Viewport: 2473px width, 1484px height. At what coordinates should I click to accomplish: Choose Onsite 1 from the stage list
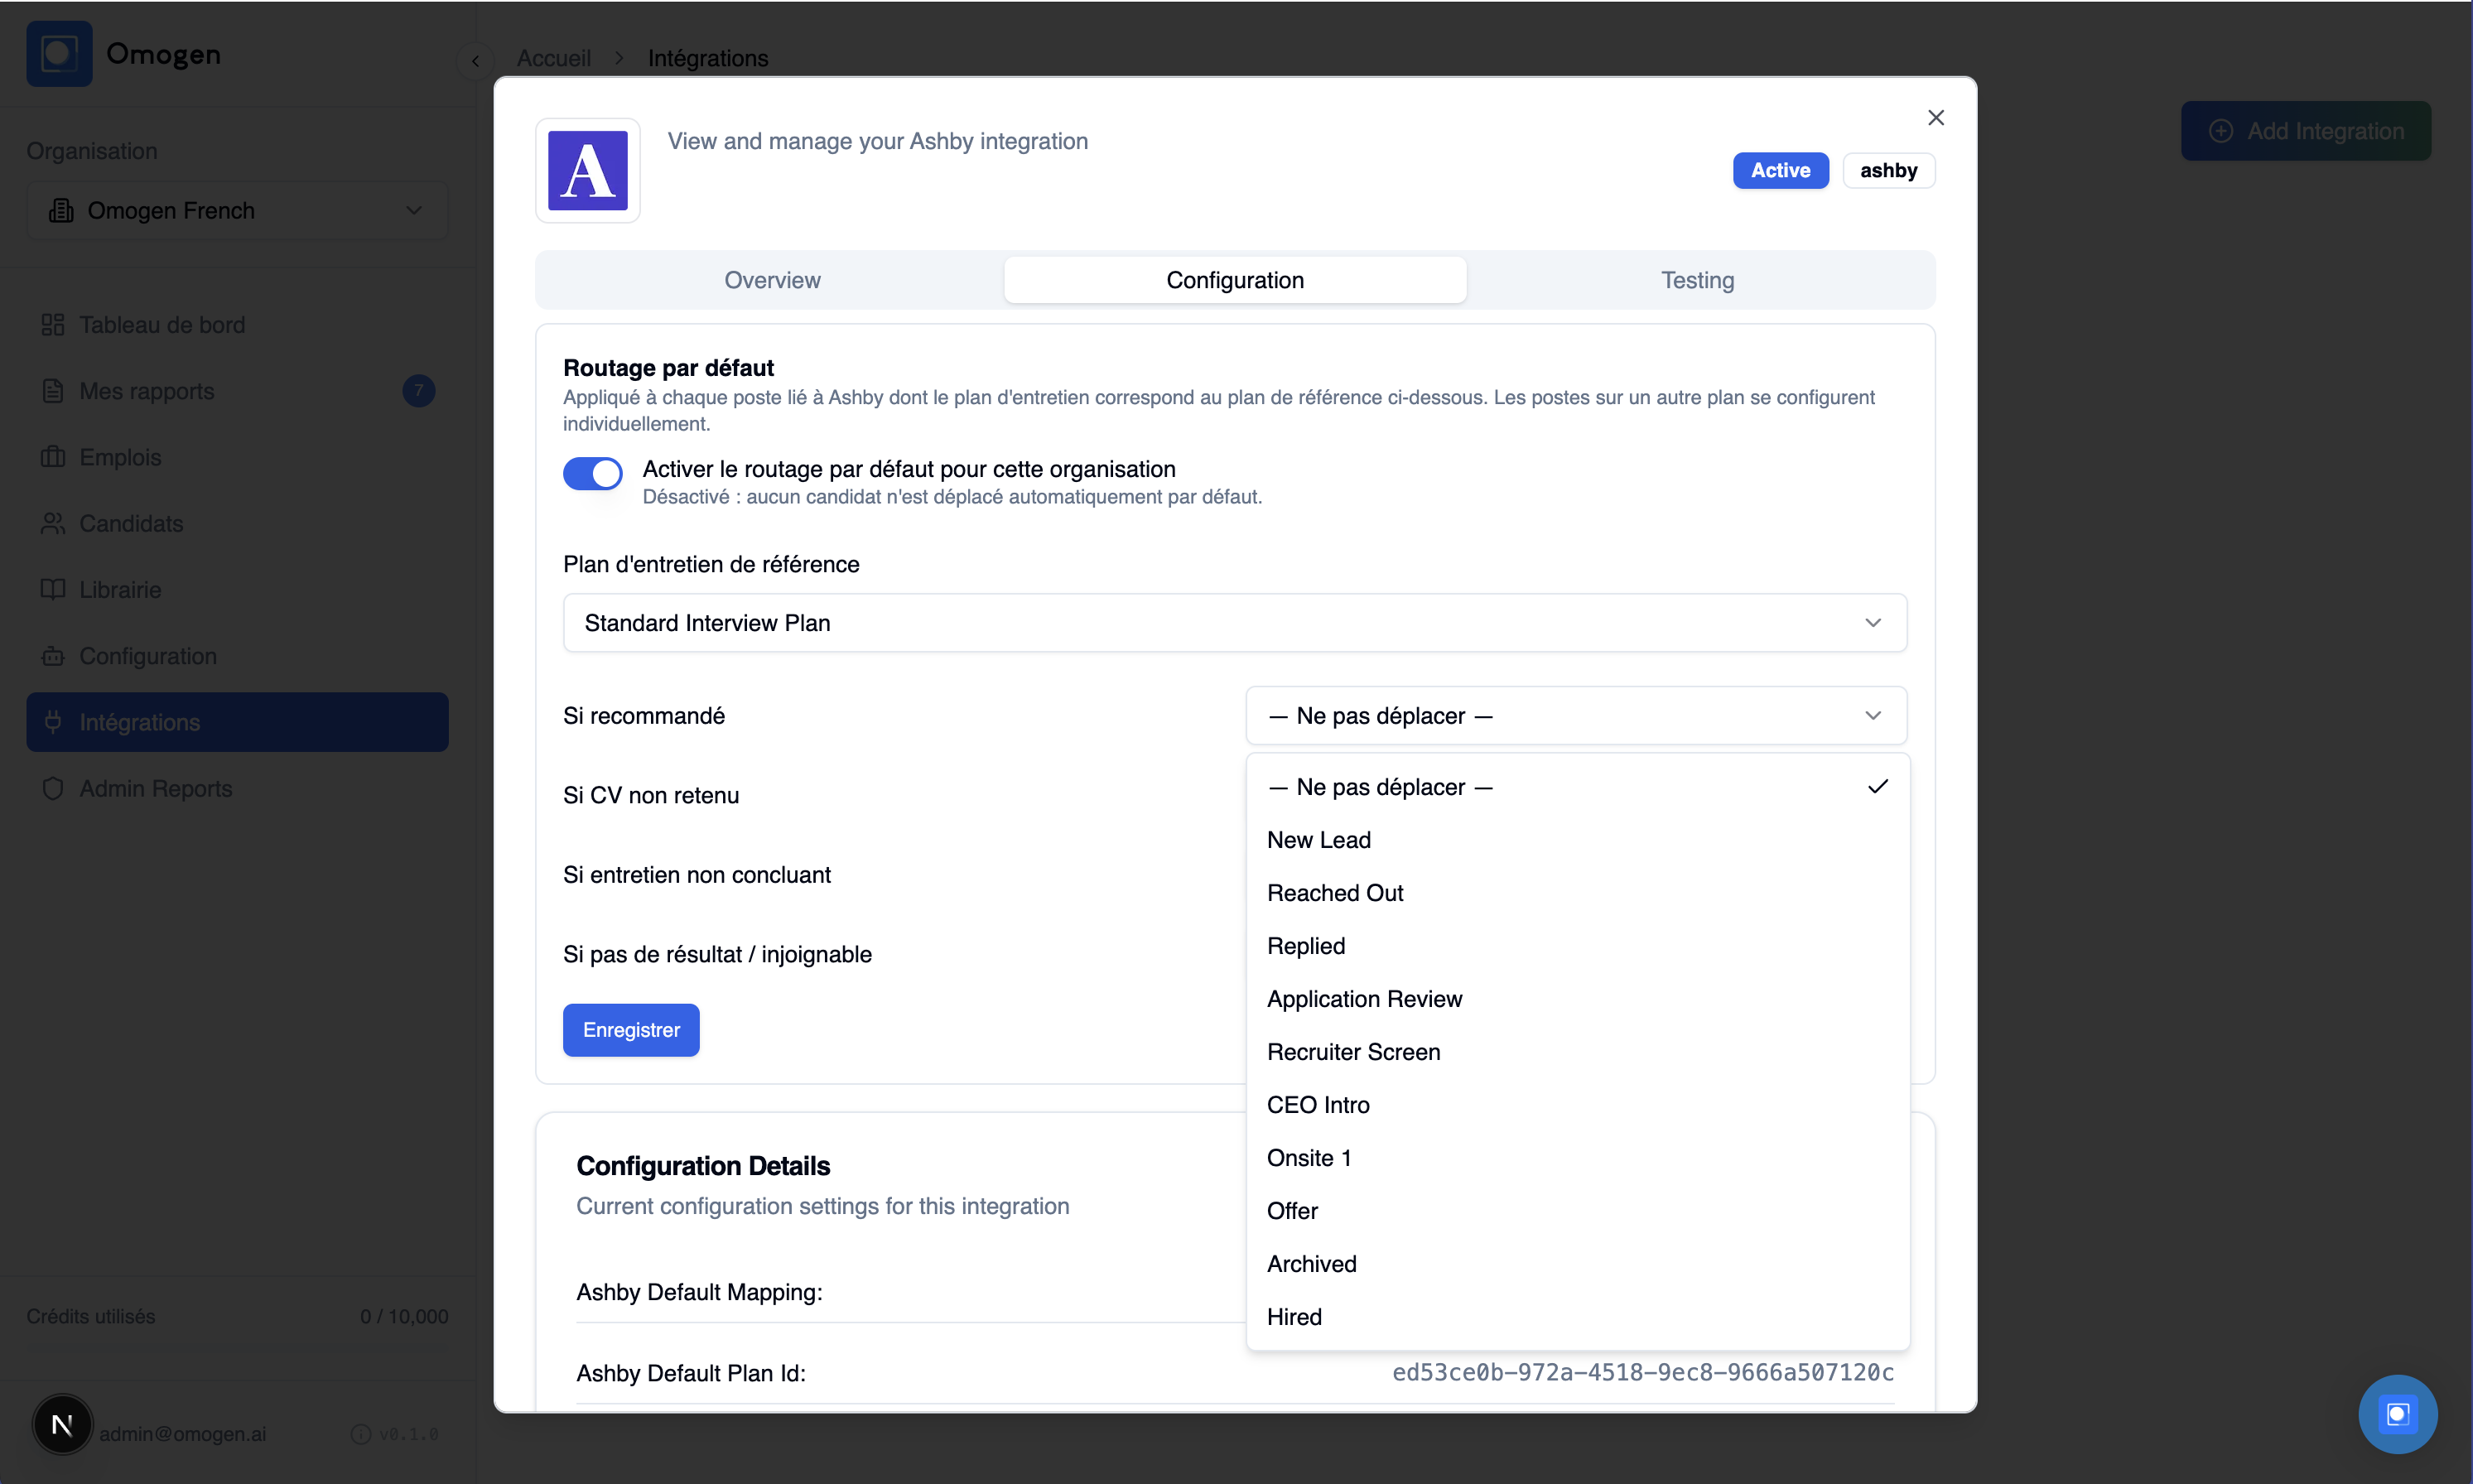point(1577,1158)
